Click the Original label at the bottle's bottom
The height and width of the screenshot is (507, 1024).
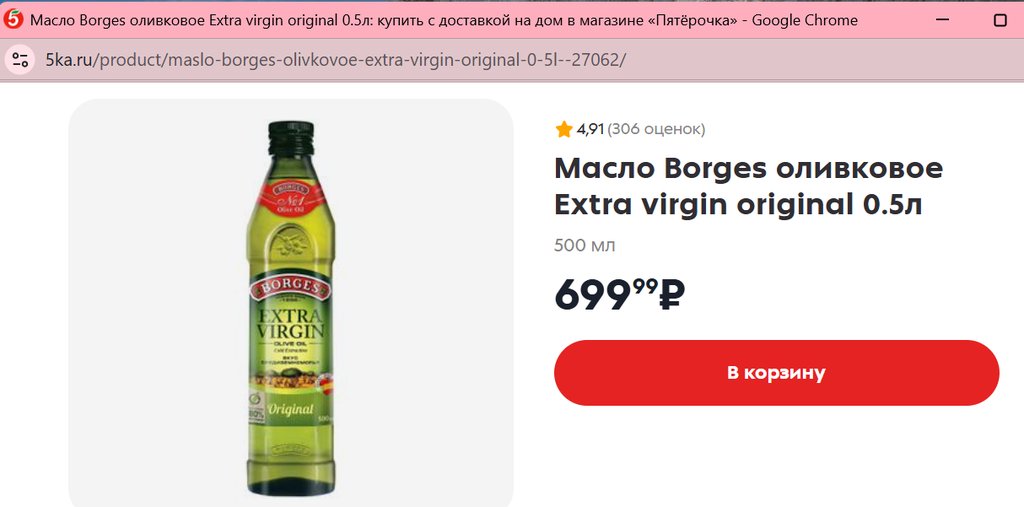tap(291, 410)
